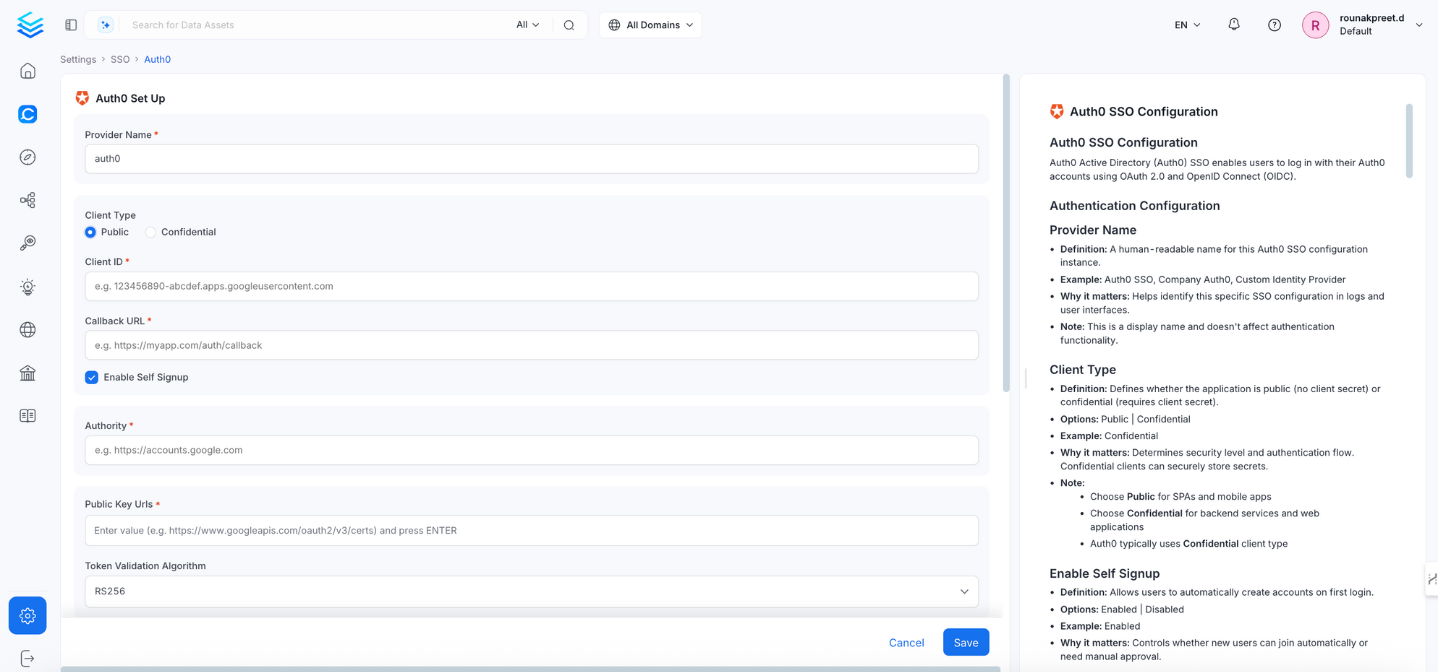Open the Domains globe icon

coord(27,328)
